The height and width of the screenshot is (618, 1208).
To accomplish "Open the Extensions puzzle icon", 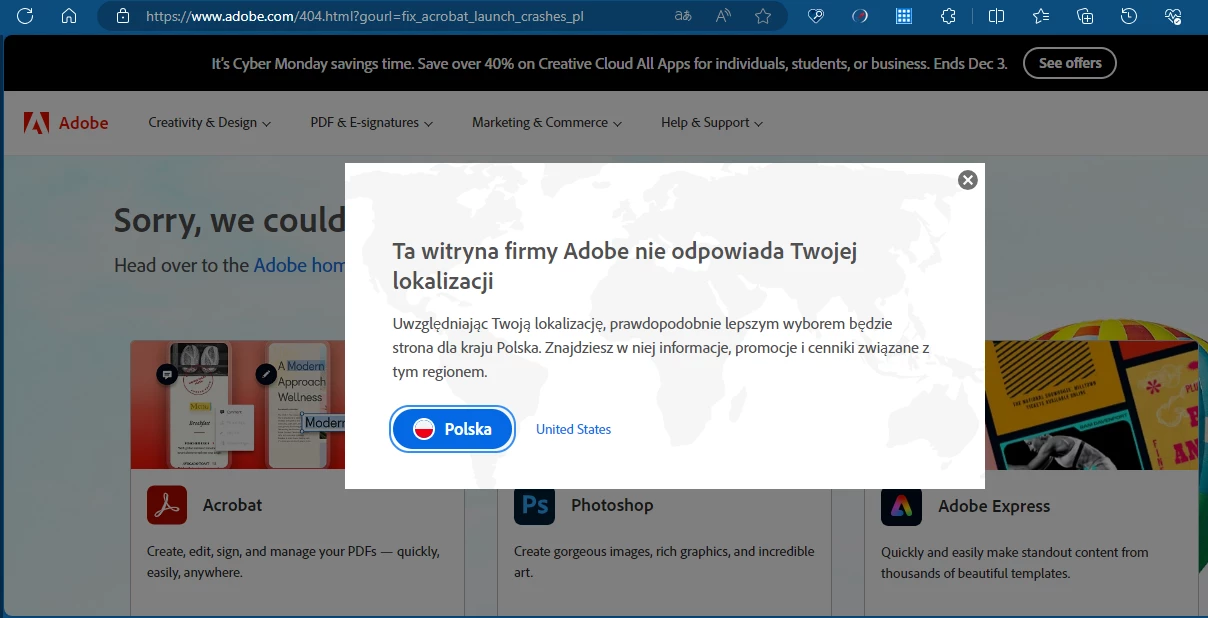I will tap(950, 16).
